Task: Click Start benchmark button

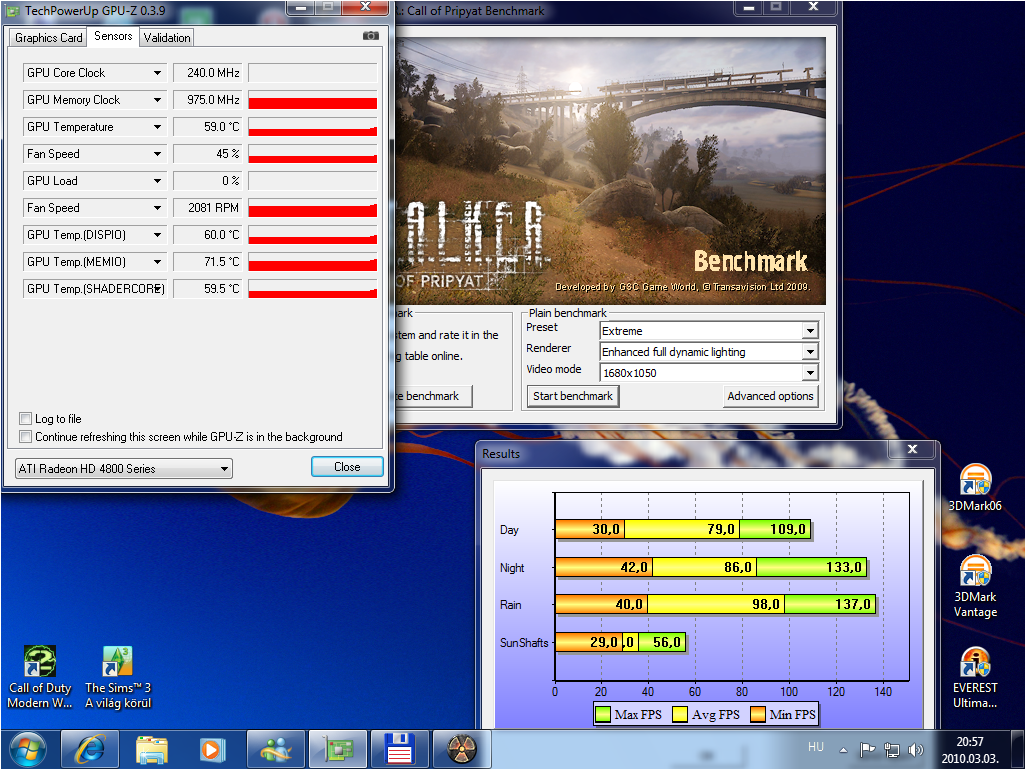Action: click(573, 396)
